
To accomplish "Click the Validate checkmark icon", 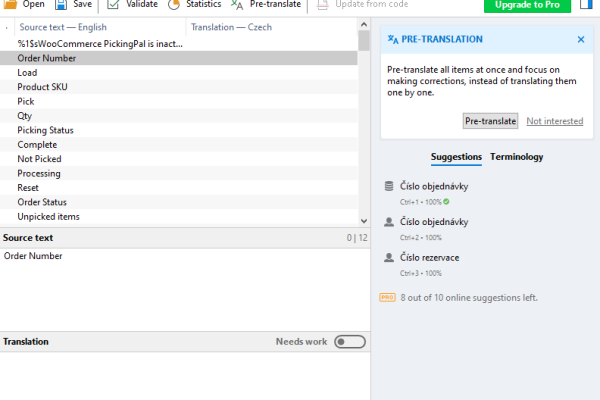I will pos(113,5).
